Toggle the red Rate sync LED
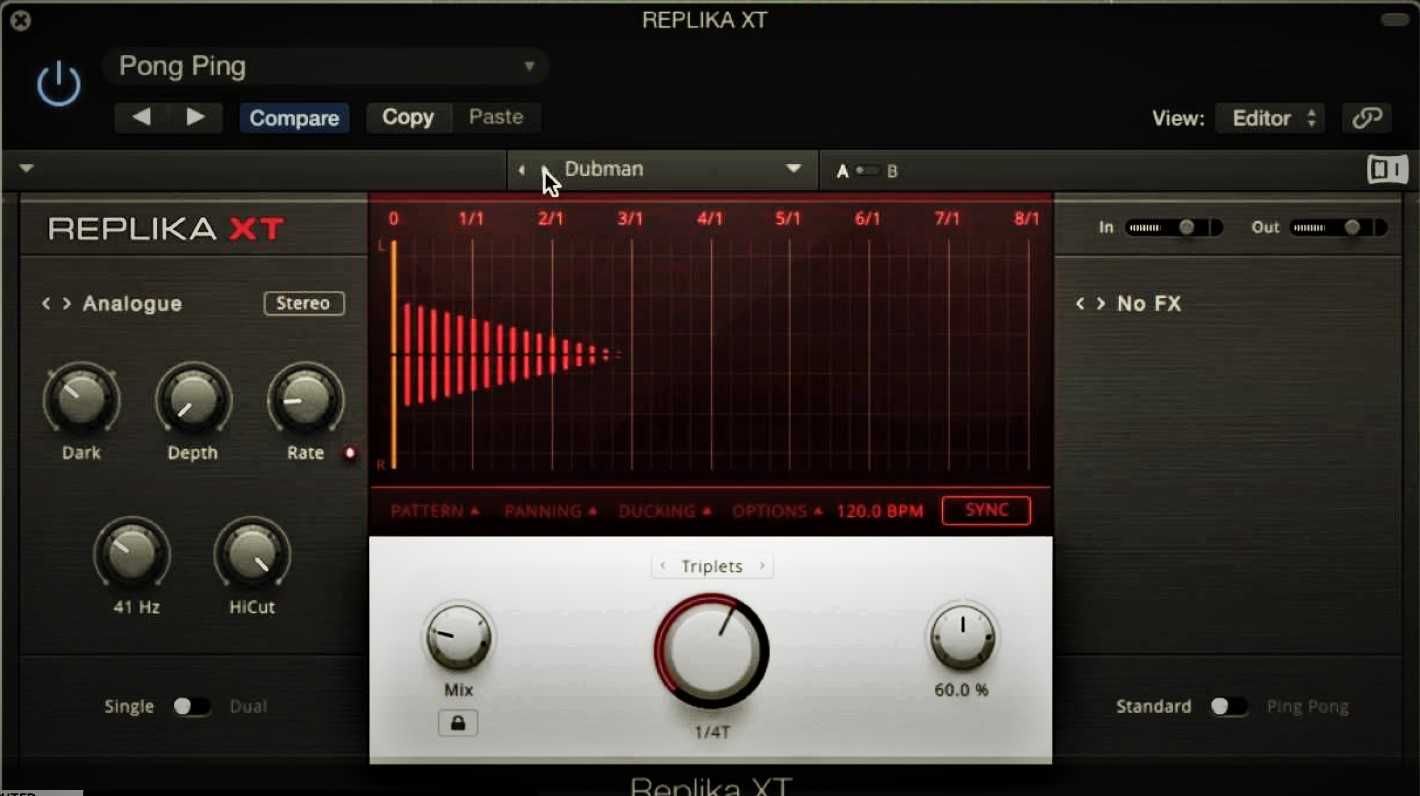 point(350,453)
